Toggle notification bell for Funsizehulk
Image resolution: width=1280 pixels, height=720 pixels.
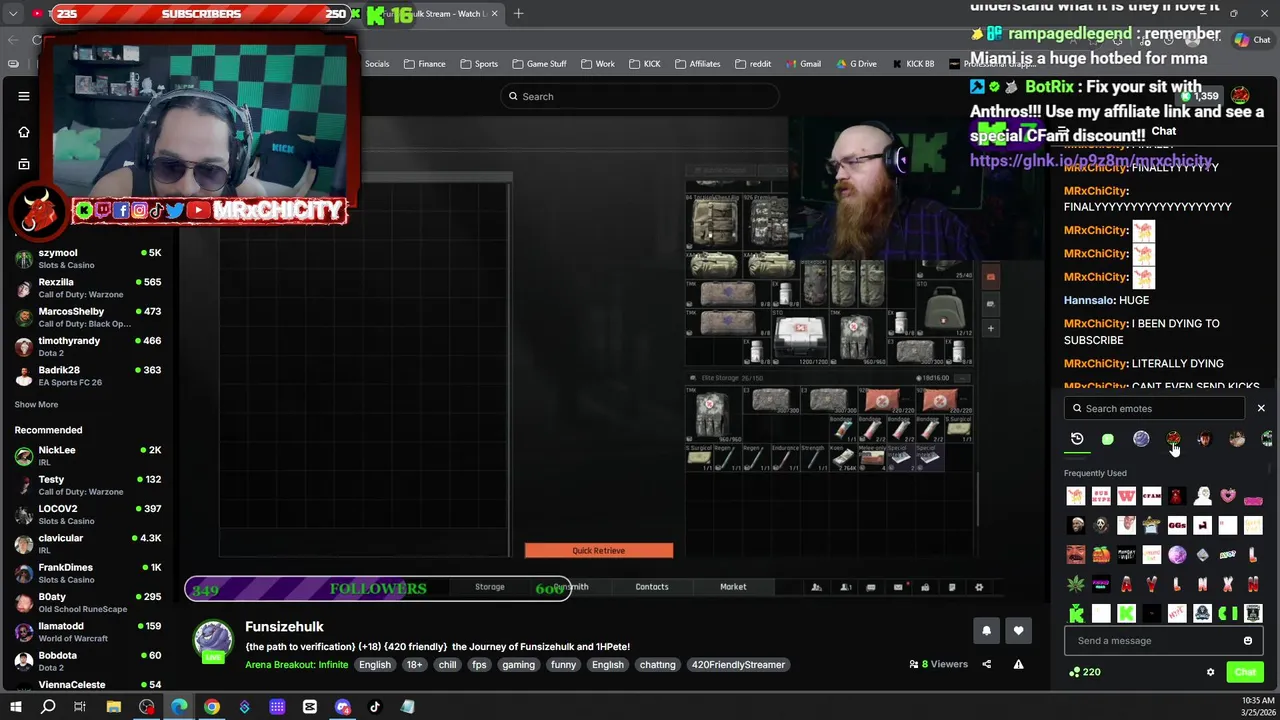tap(986, 631)
